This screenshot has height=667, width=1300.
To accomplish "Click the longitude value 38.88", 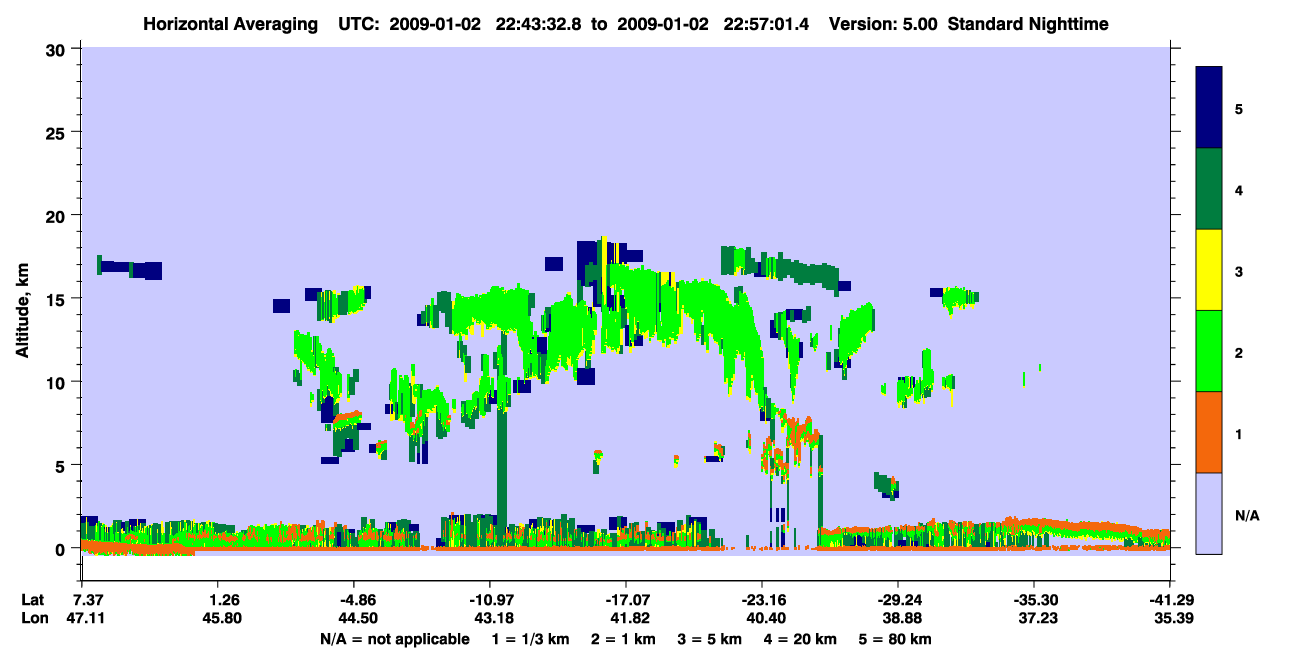I will click(901, 619).
